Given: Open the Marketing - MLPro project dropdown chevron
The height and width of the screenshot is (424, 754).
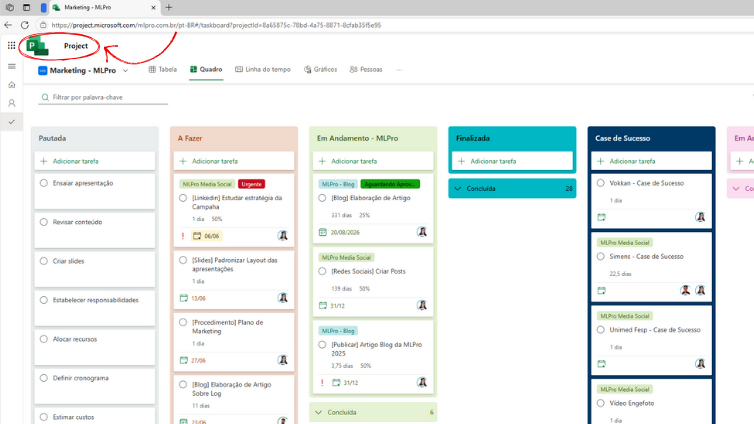Looking at the screenshot, I should (126, 71).
